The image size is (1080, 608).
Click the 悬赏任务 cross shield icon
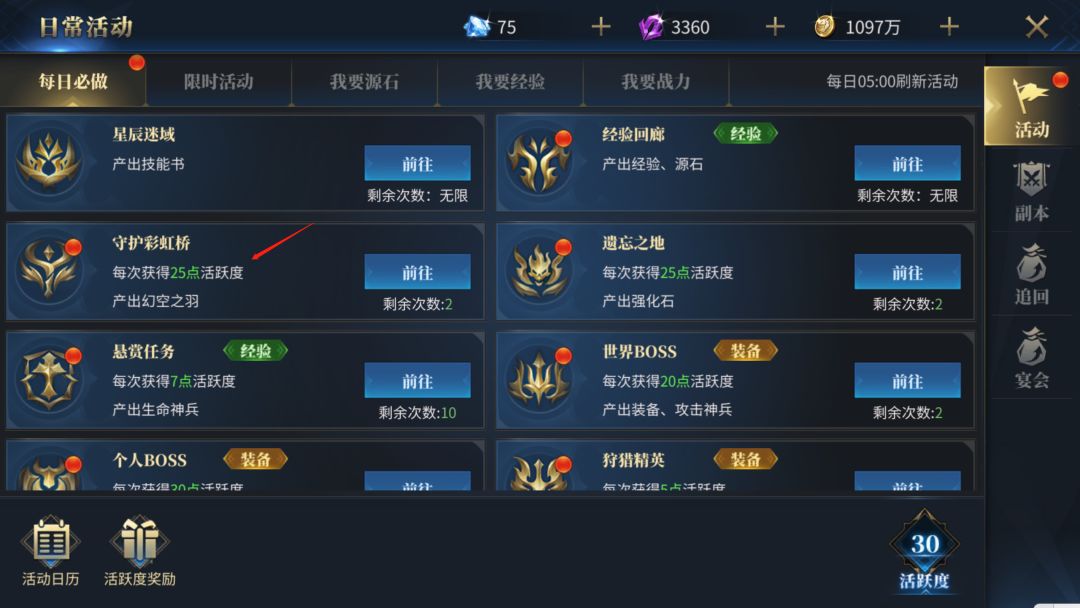(49, 379)
